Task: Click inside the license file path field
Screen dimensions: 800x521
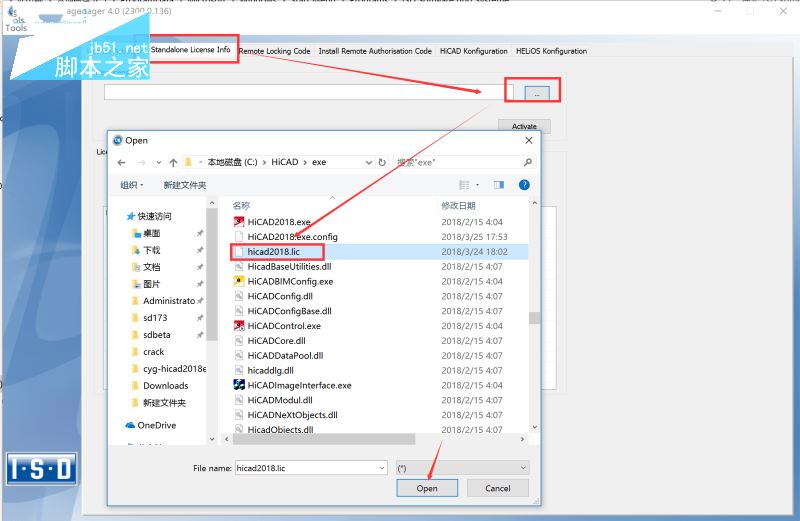Action: pos(308,92)
